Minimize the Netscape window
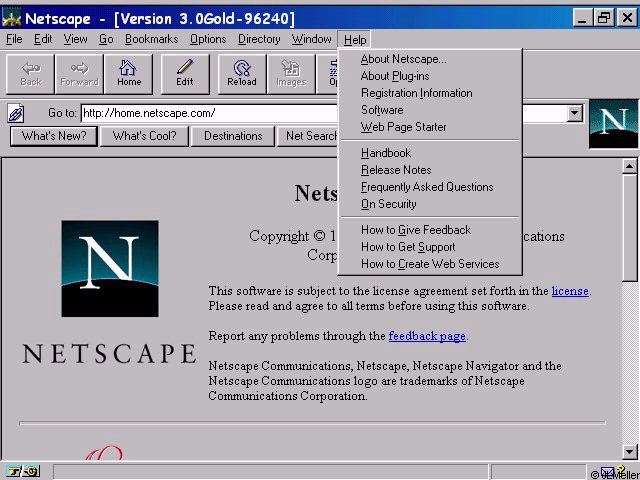Image resolution: width=640 pixels, height=480 pixels. (582, 18)
